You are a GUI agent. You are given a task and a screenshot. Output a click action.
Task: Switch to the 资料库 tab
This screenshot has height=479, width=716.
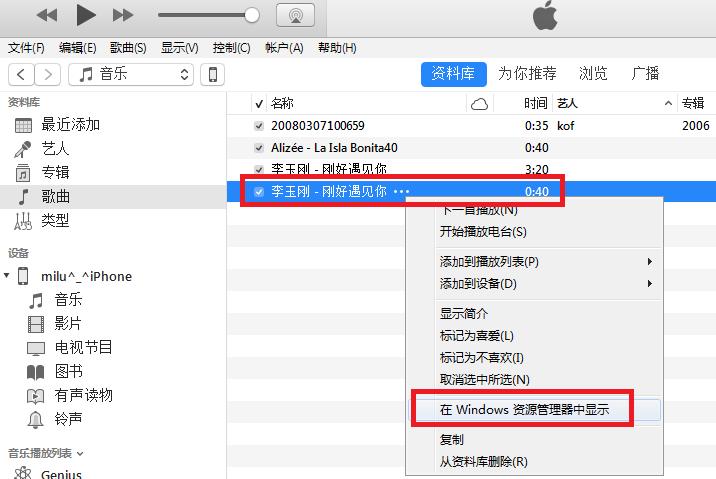pos(453,74)
